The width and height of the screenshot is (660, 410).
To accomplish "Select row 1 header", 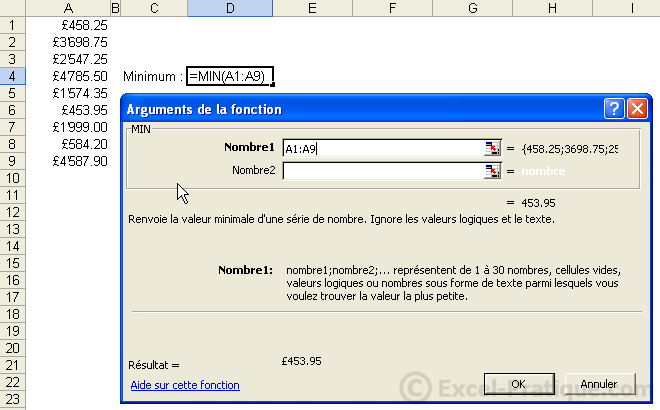I will pyautogui.click(x=12, y=25).
